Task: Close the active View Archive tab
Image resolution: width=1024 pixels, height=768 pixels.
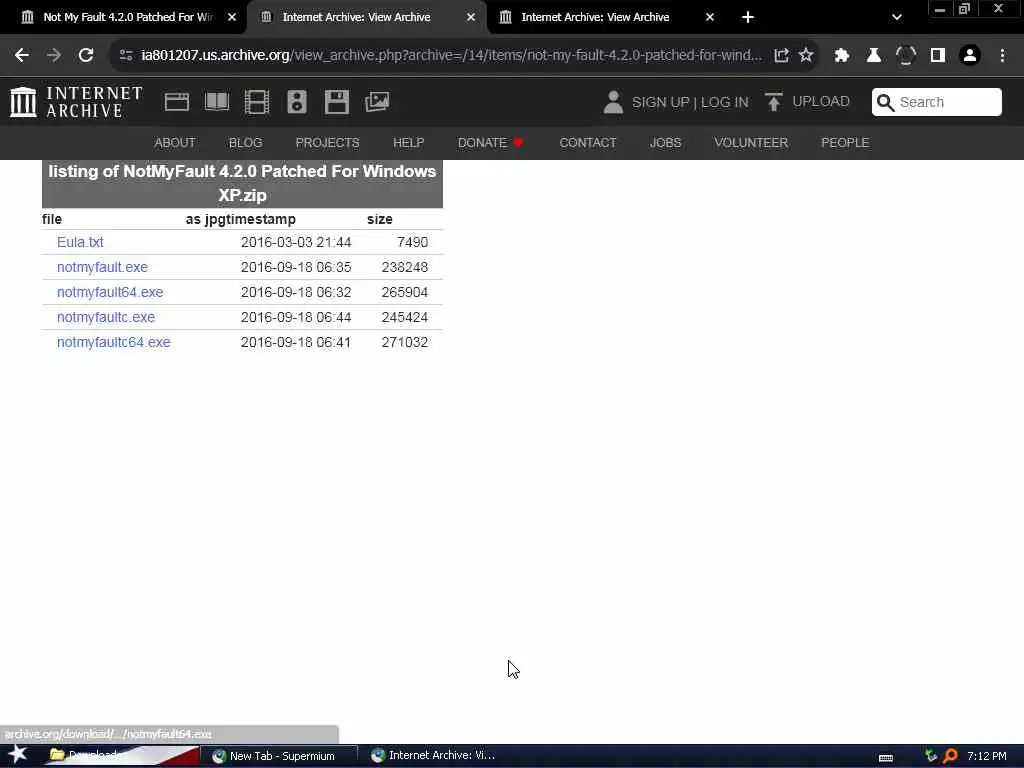Action: click(x=471, y=17)
